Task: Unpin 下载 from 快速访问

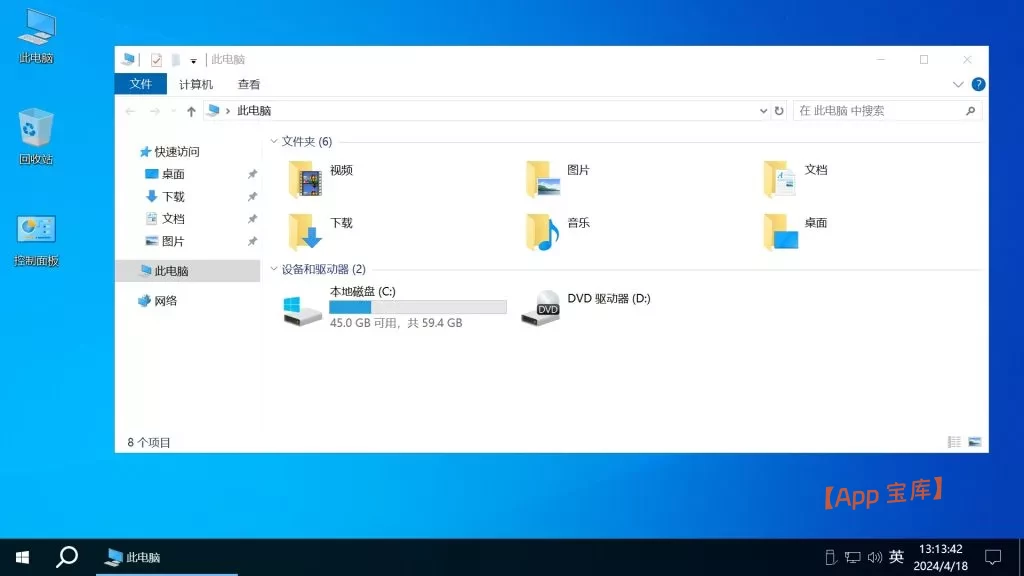Action: (x=252, y=196)
